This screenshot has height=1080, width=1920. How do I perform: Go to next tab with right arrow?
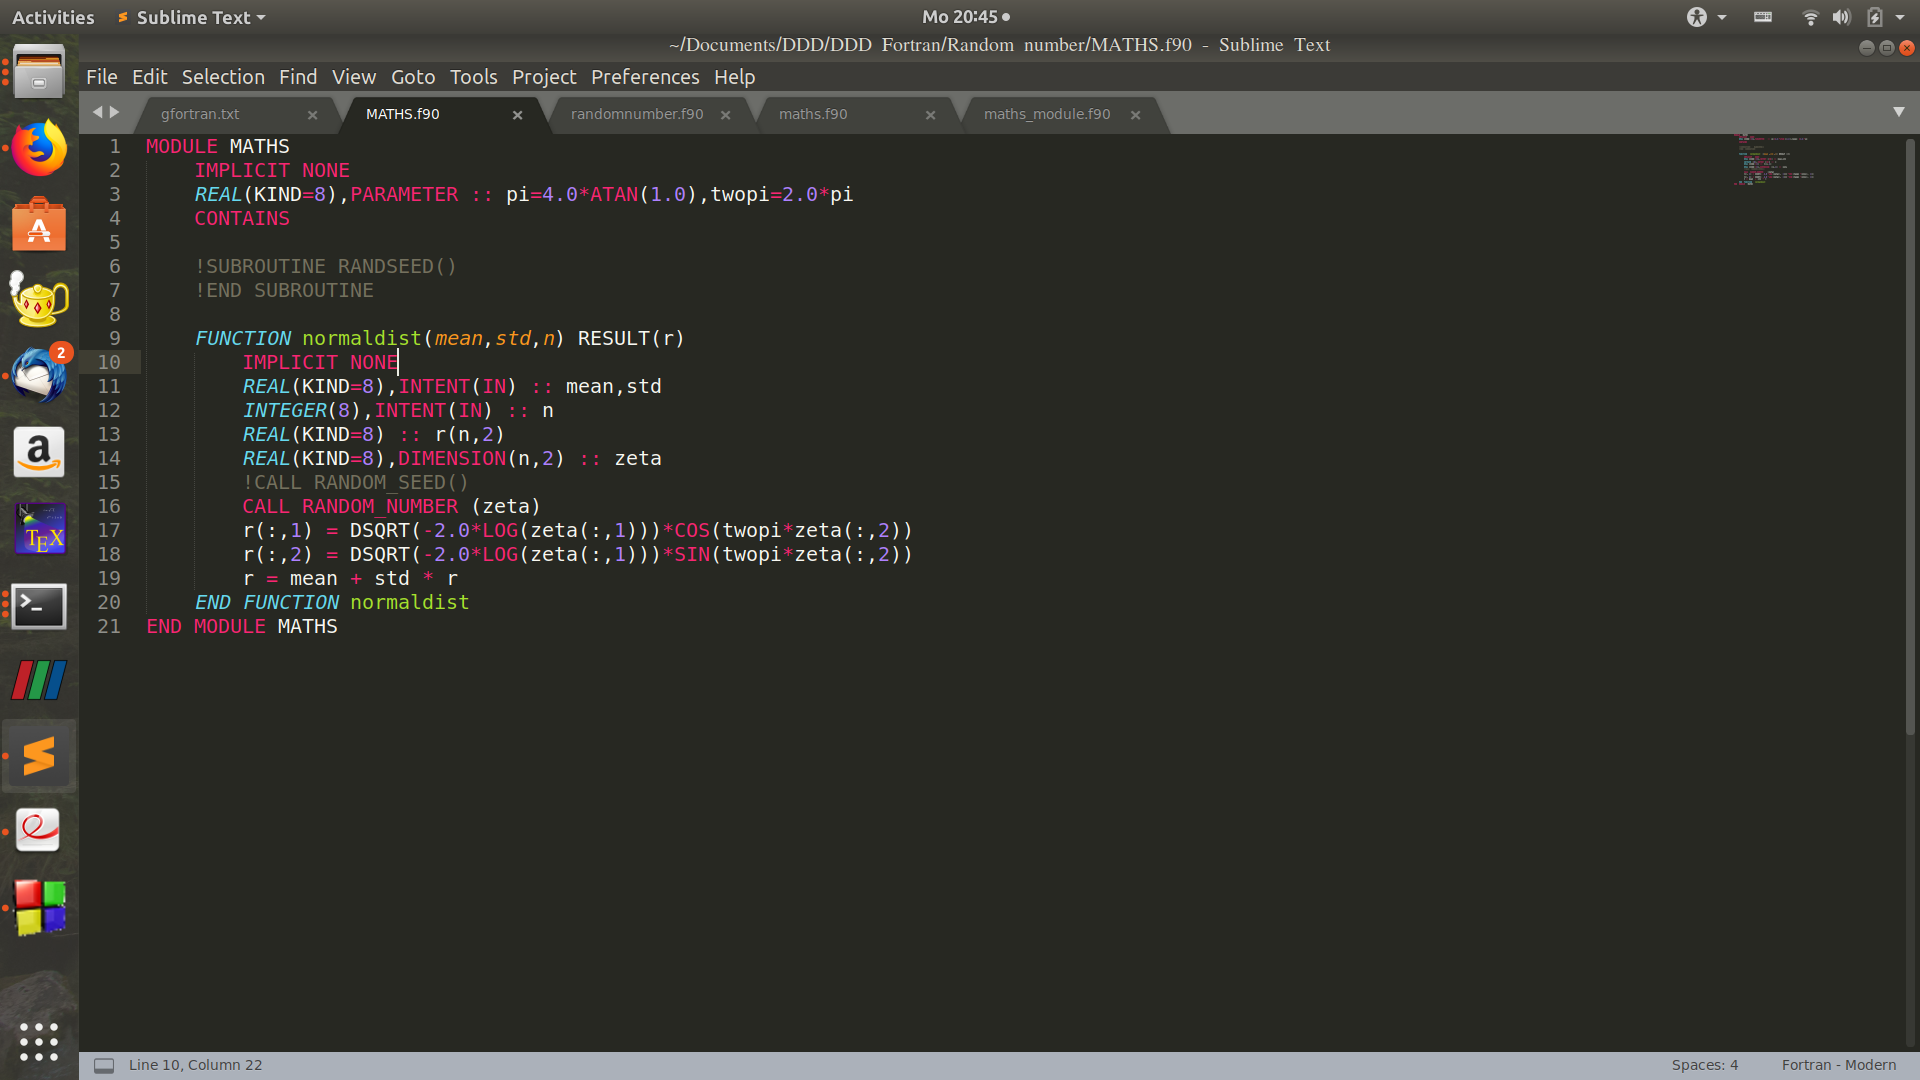coord(115,112)
